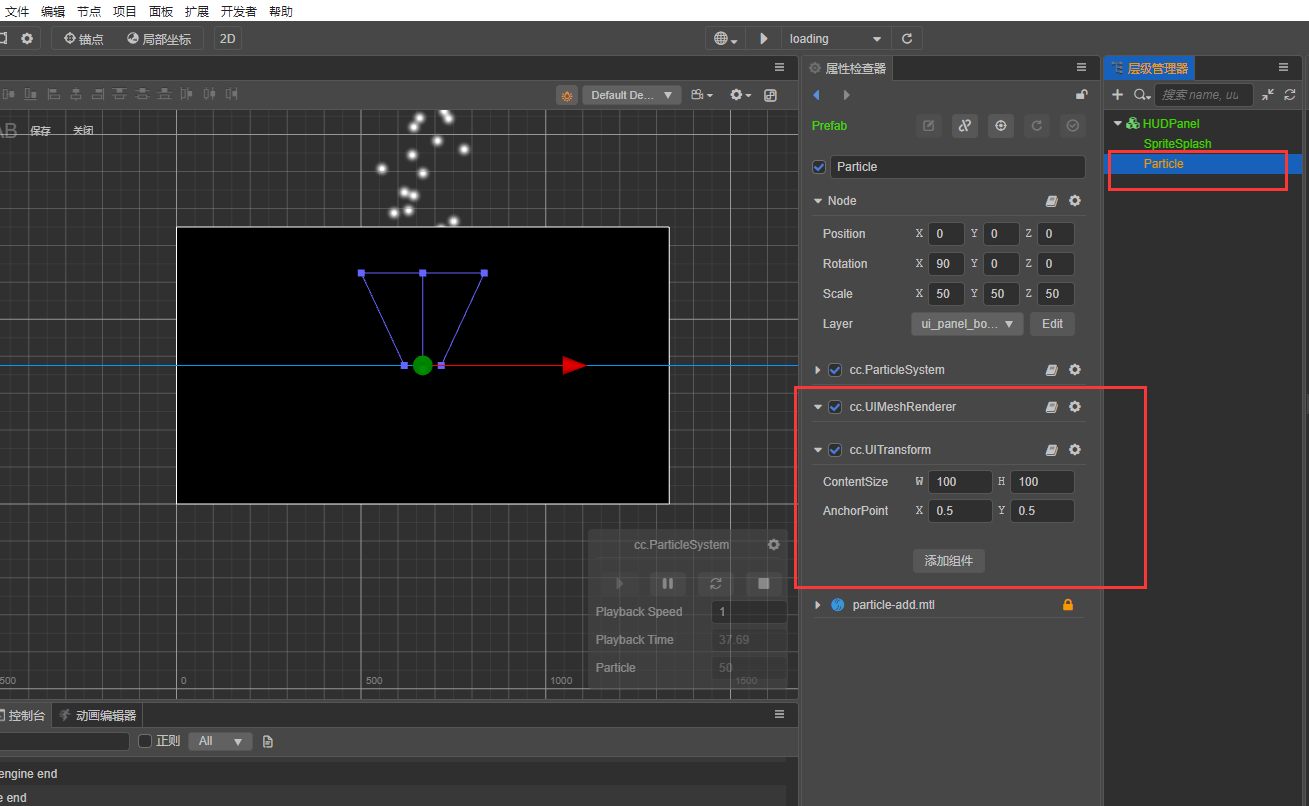Open the 项目 menu
Viewport: 1309px width, 806px height.
click(x=125, y=11)
